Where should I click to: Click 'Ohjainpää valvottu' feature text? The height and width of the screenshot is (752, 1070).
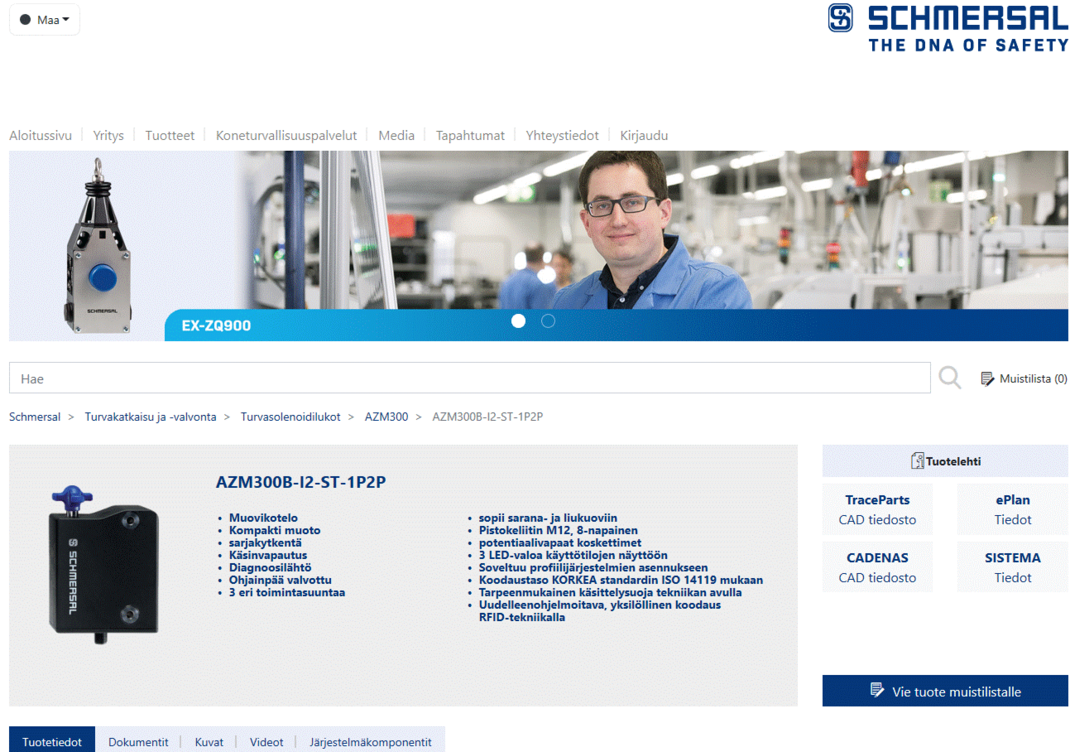coord(280,579)
